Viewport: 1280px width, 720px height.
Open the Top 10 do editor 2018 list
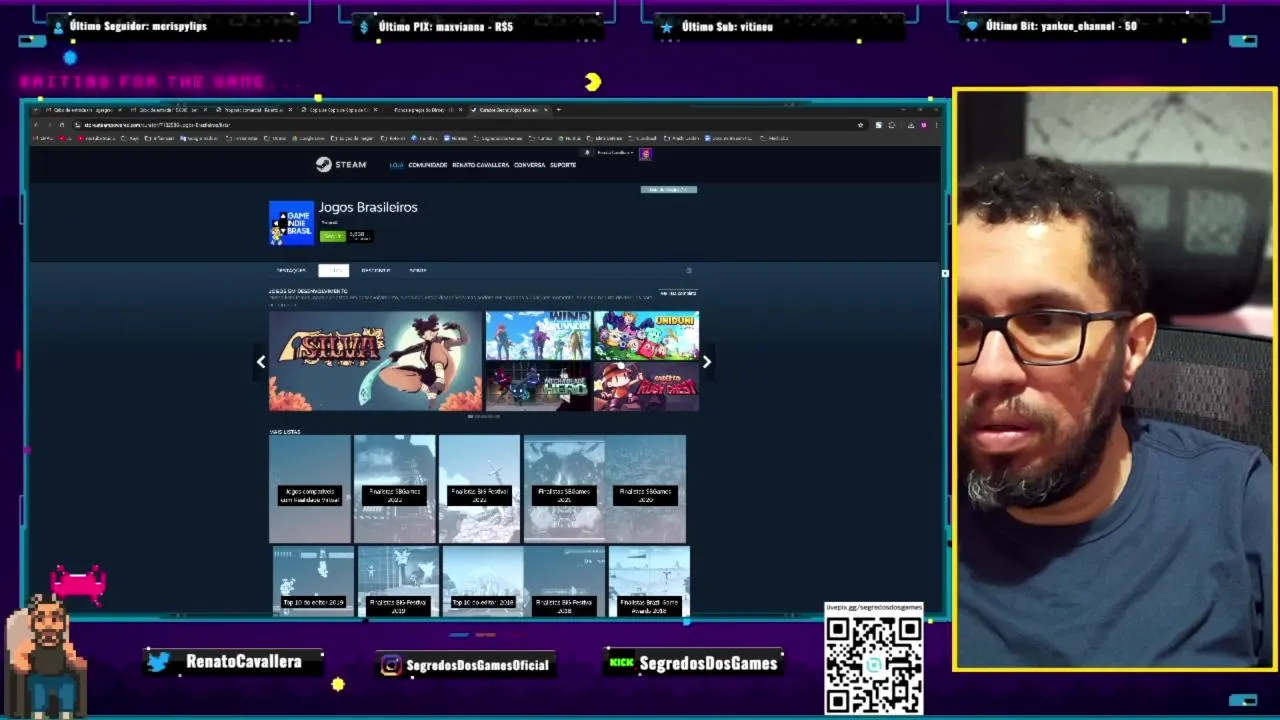coord(483,581)
